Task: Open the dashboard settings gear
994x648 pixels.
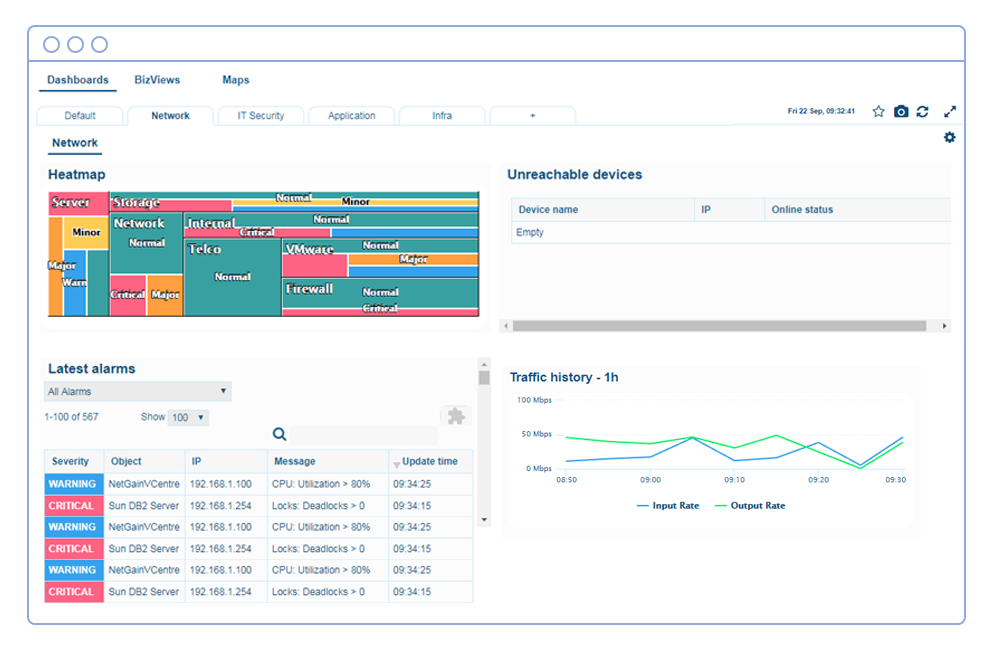Action: pos(949,137)
